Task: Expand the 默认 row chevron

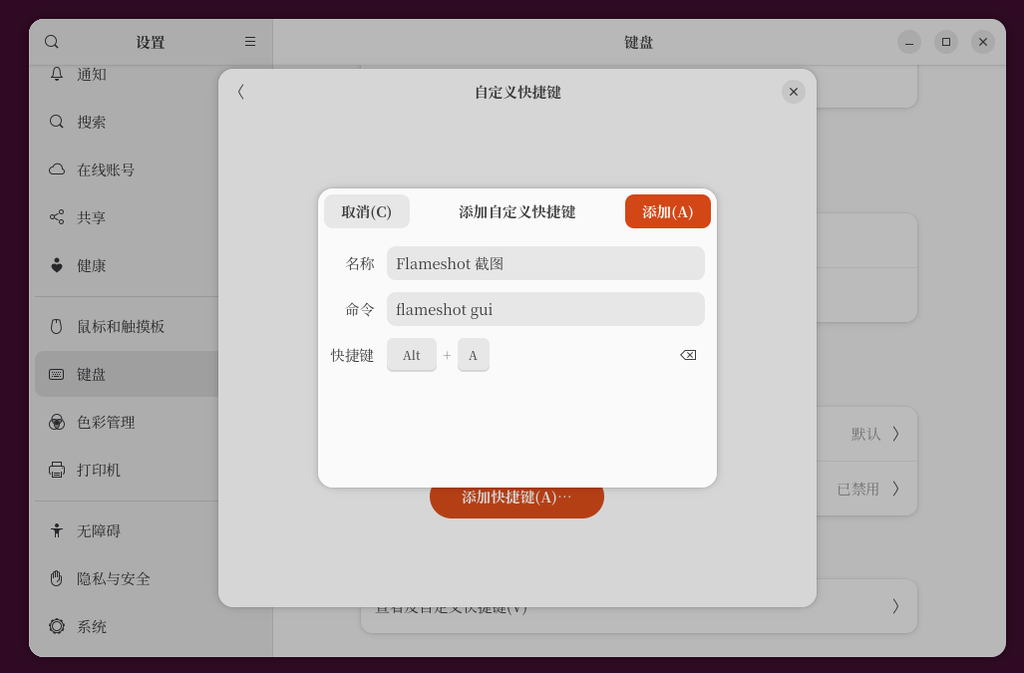Action: pyautogui.click(x=896, y=434)
